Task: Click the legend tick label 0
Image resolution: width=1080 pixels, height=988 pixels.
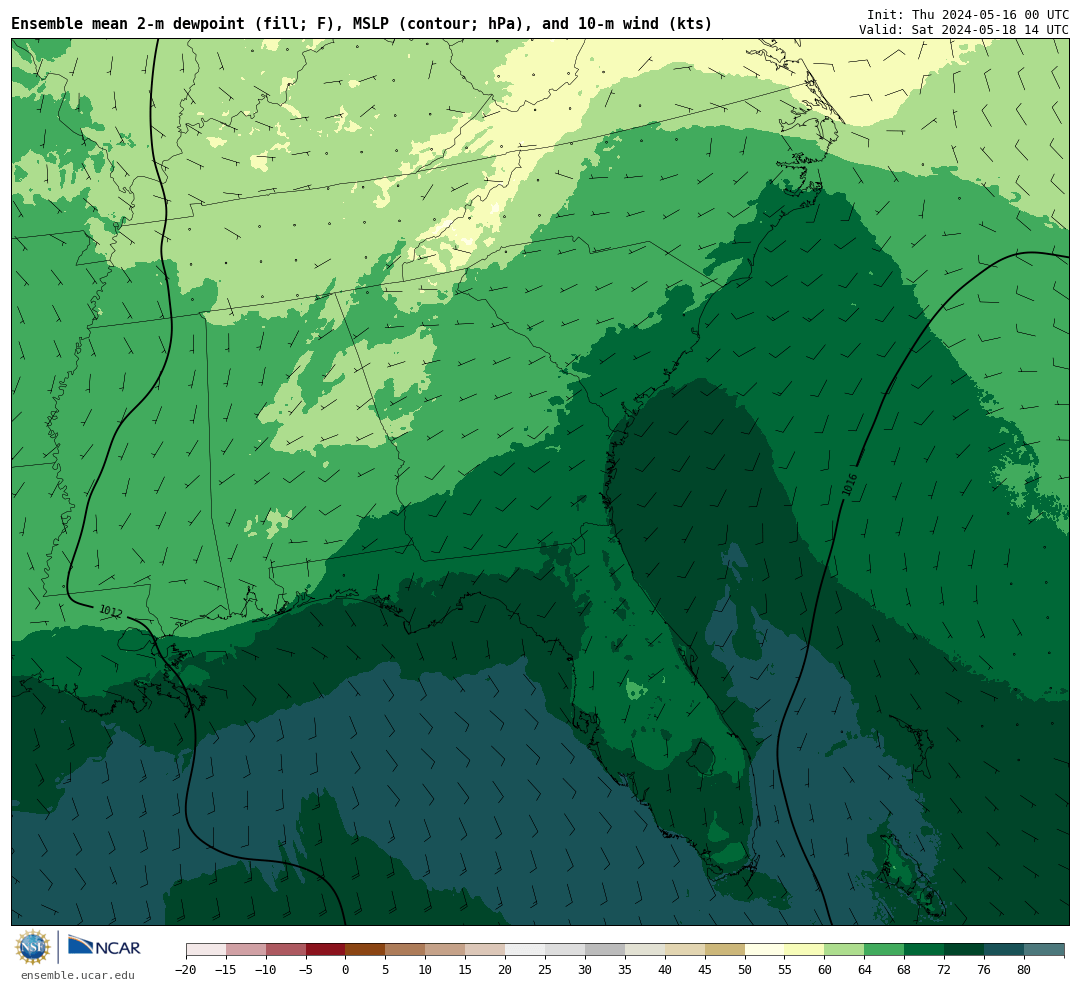Action: point(346,970)
